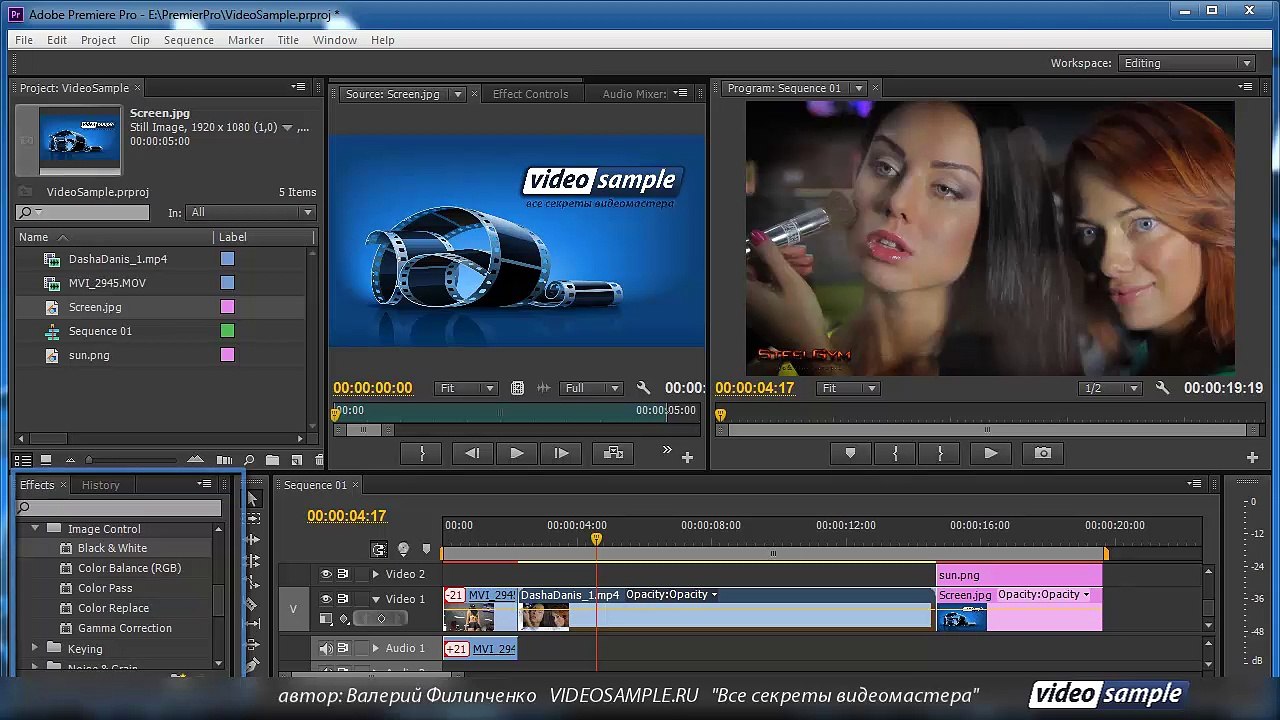
Task: Export frame with camera icon in Program monitor
Action: point(1043,453)
